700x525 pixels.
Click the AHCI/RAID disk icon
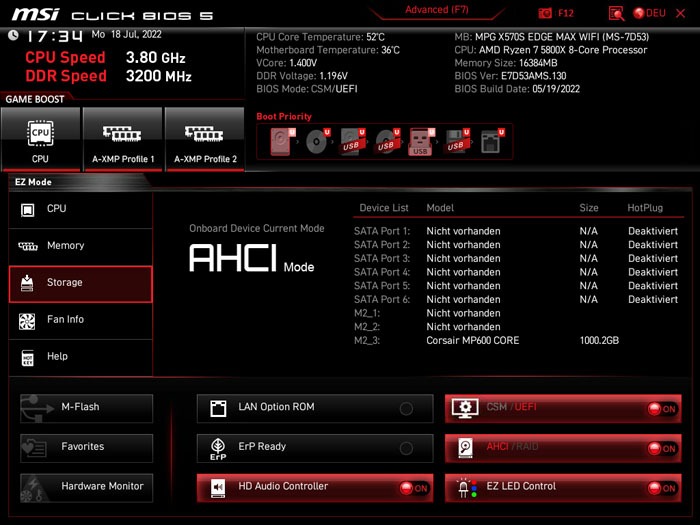(x=465, y=448)
